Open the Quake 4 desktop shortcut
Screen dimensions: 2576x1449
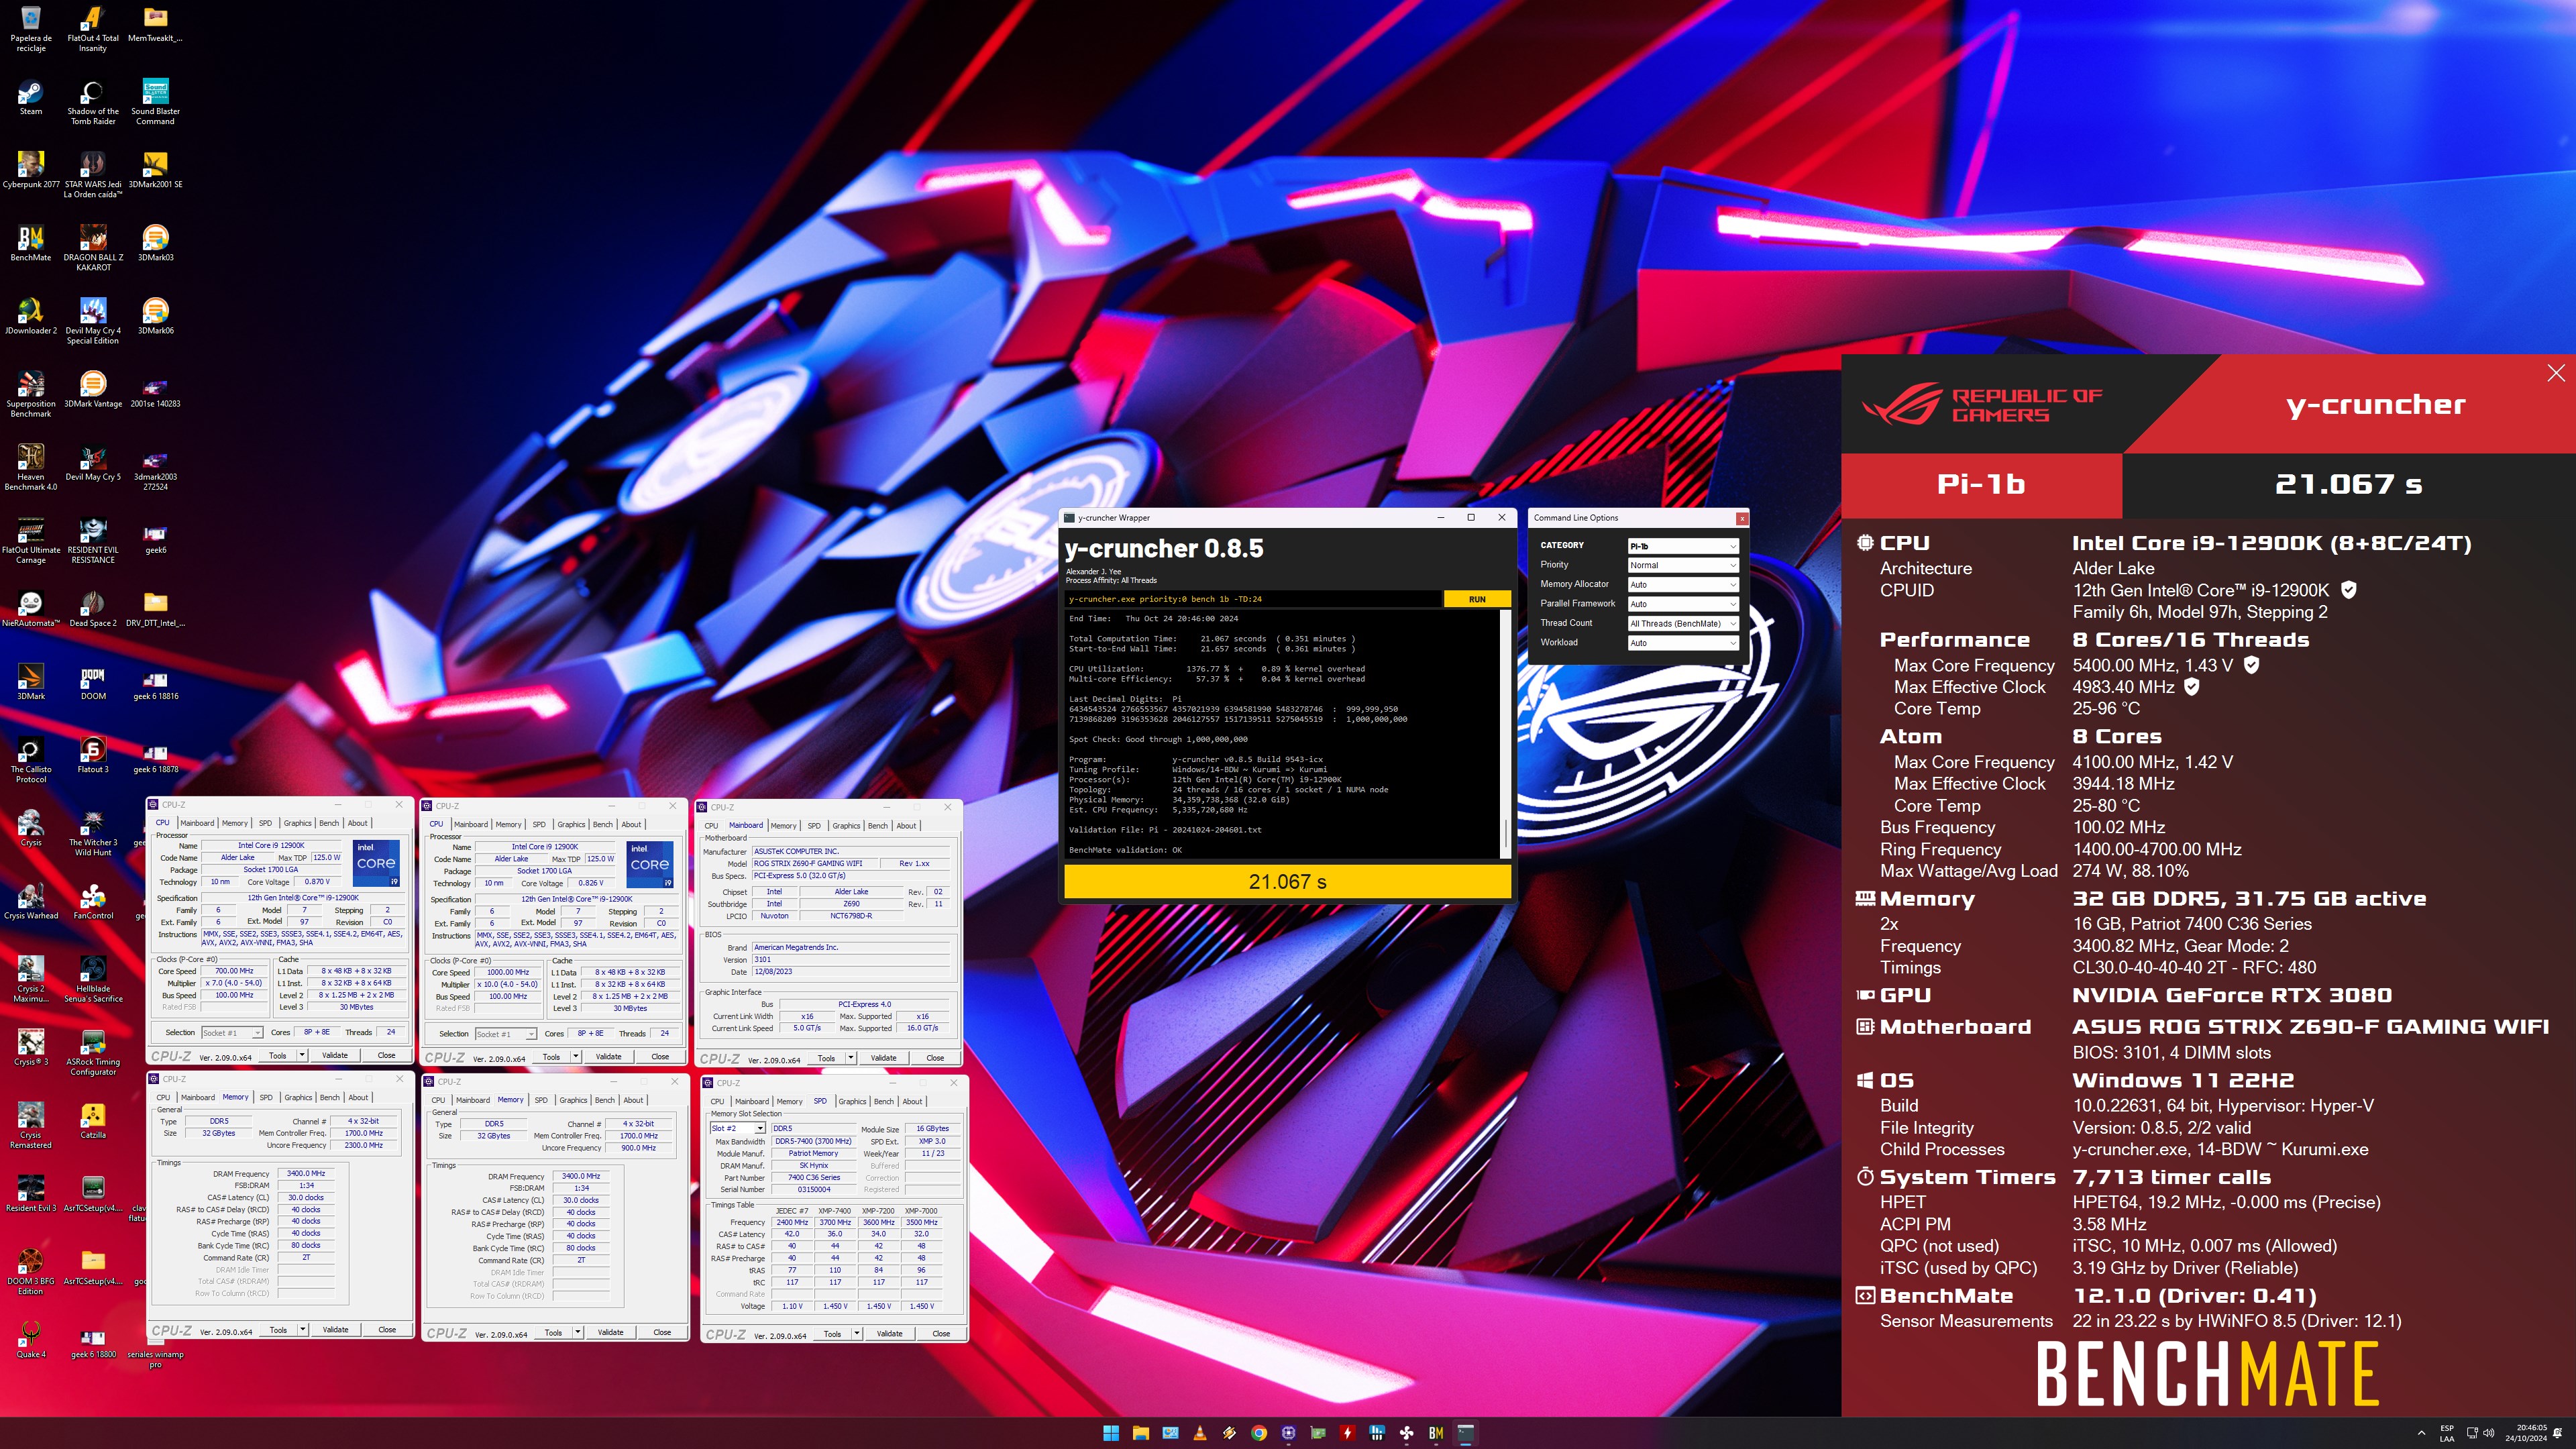pos(31,1340)
